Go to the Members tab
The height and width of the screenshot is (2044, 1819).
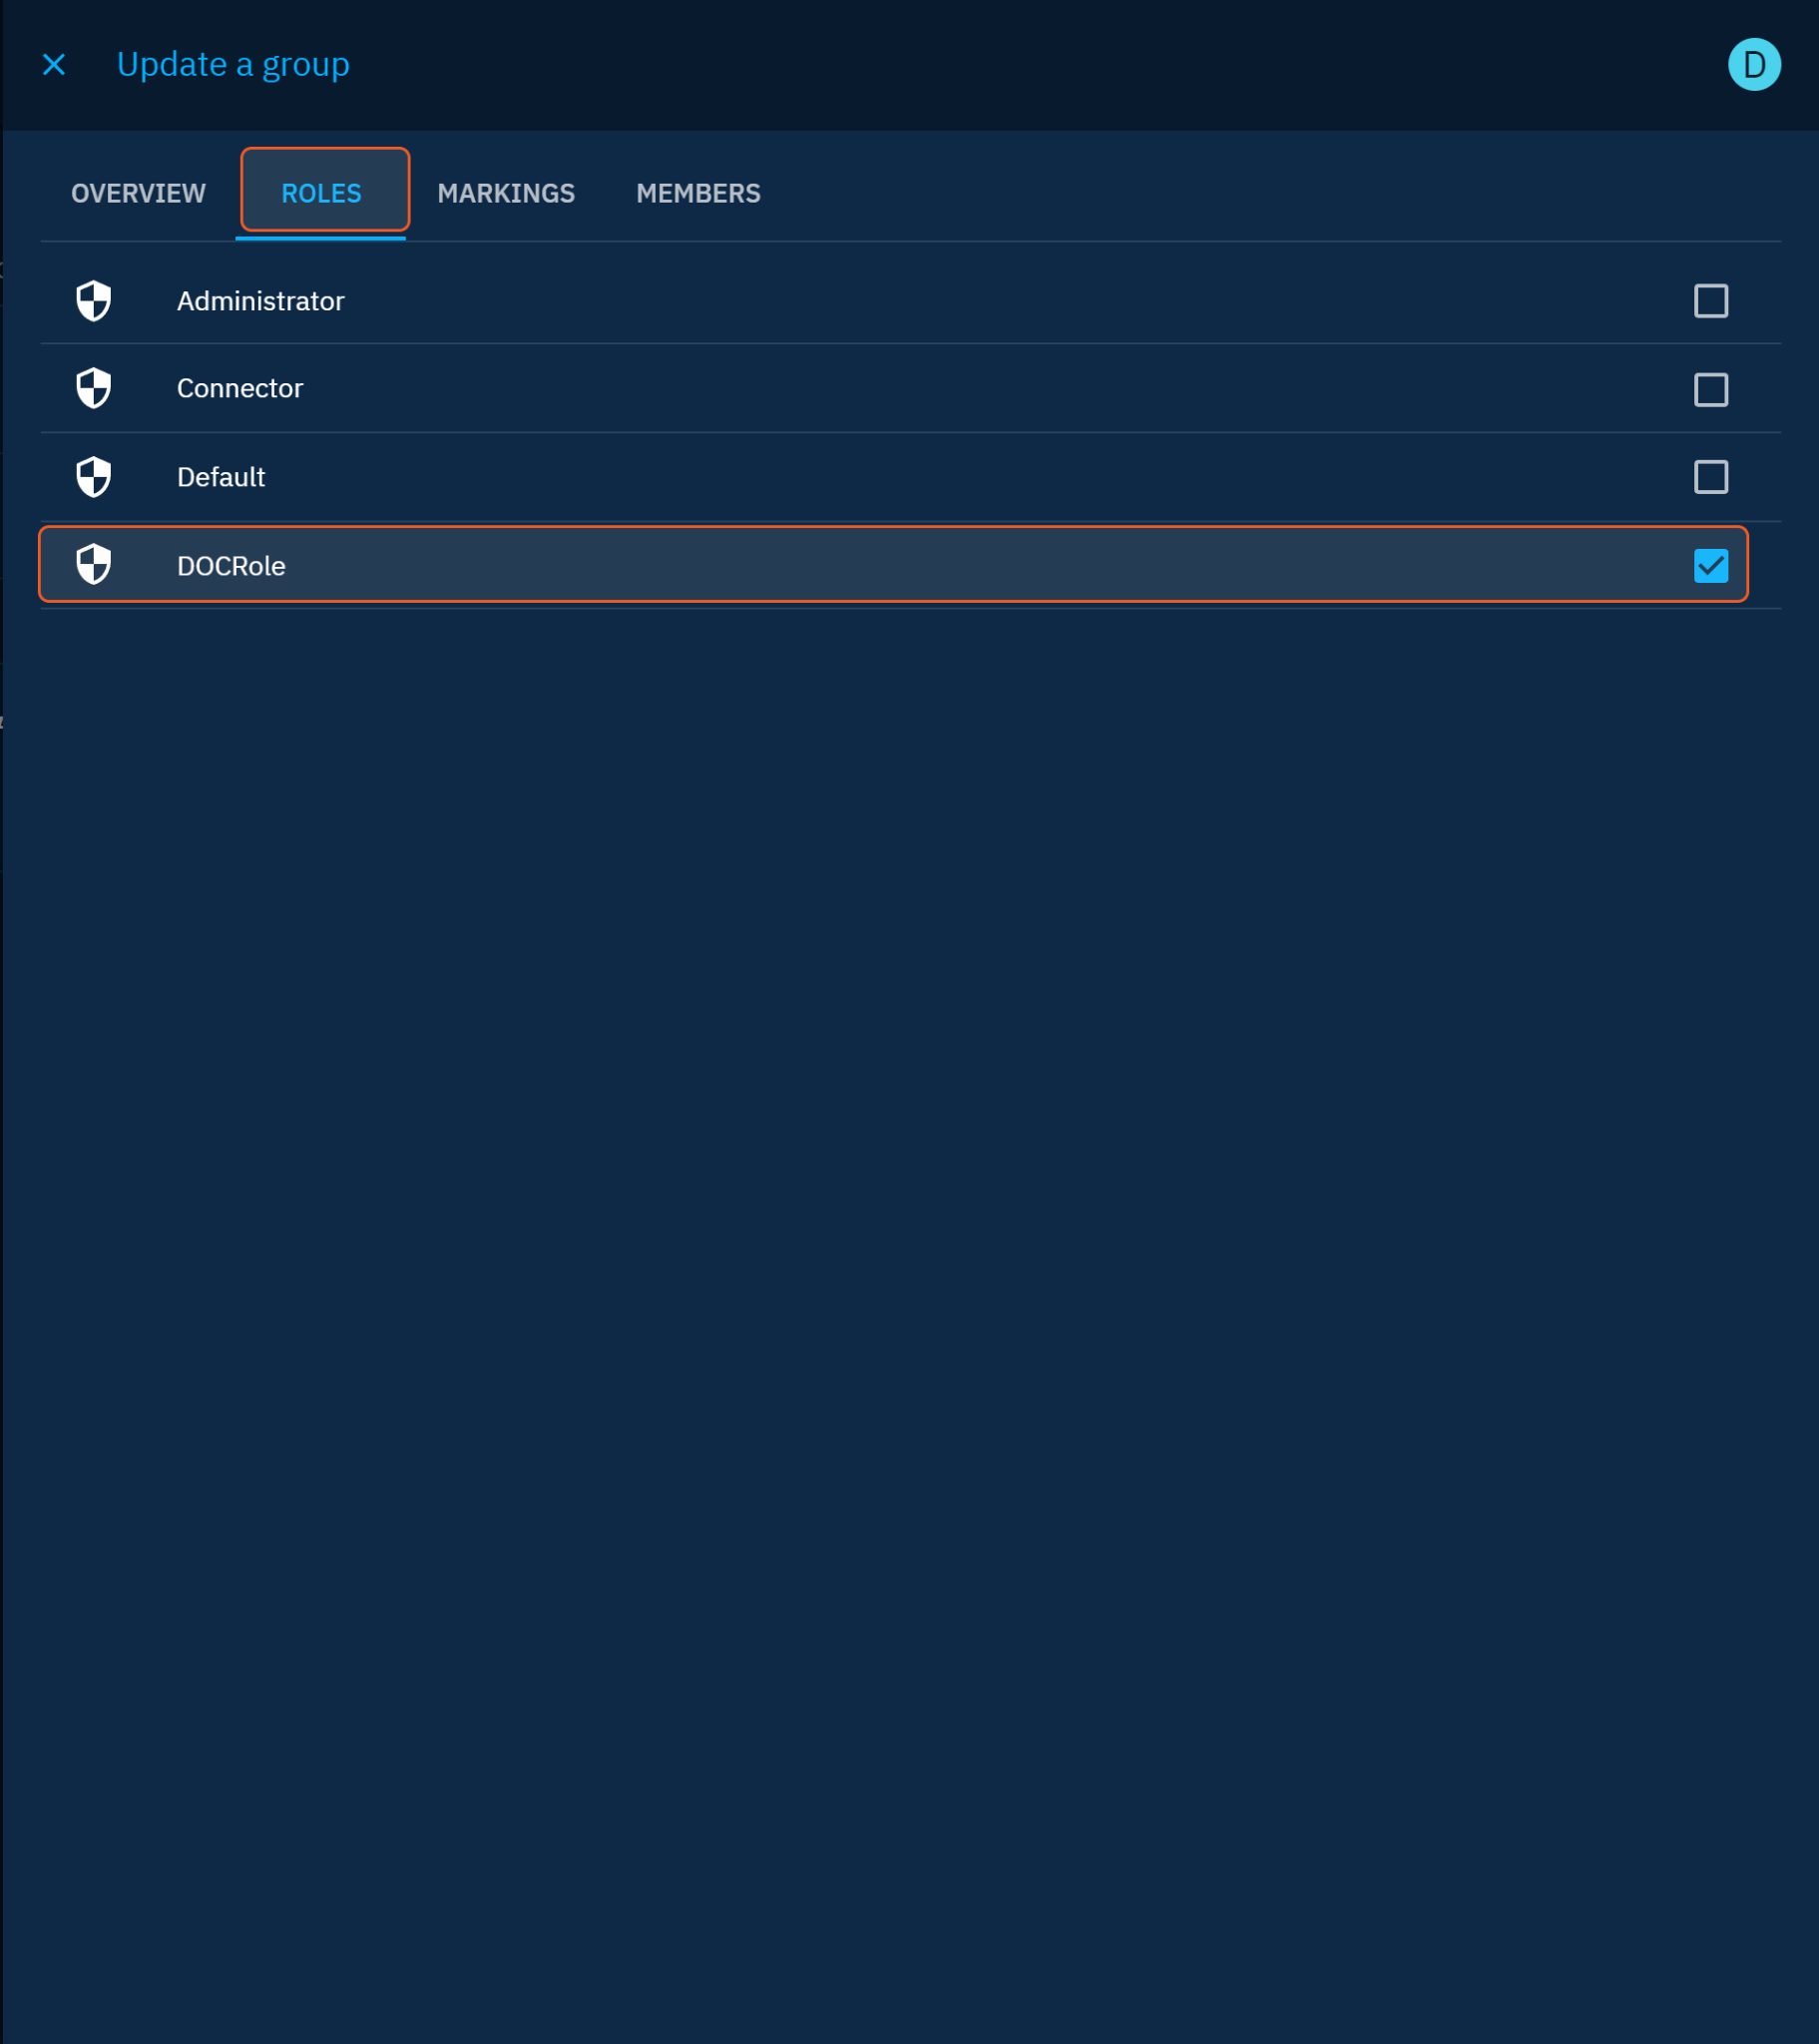(x=698, y=193)
